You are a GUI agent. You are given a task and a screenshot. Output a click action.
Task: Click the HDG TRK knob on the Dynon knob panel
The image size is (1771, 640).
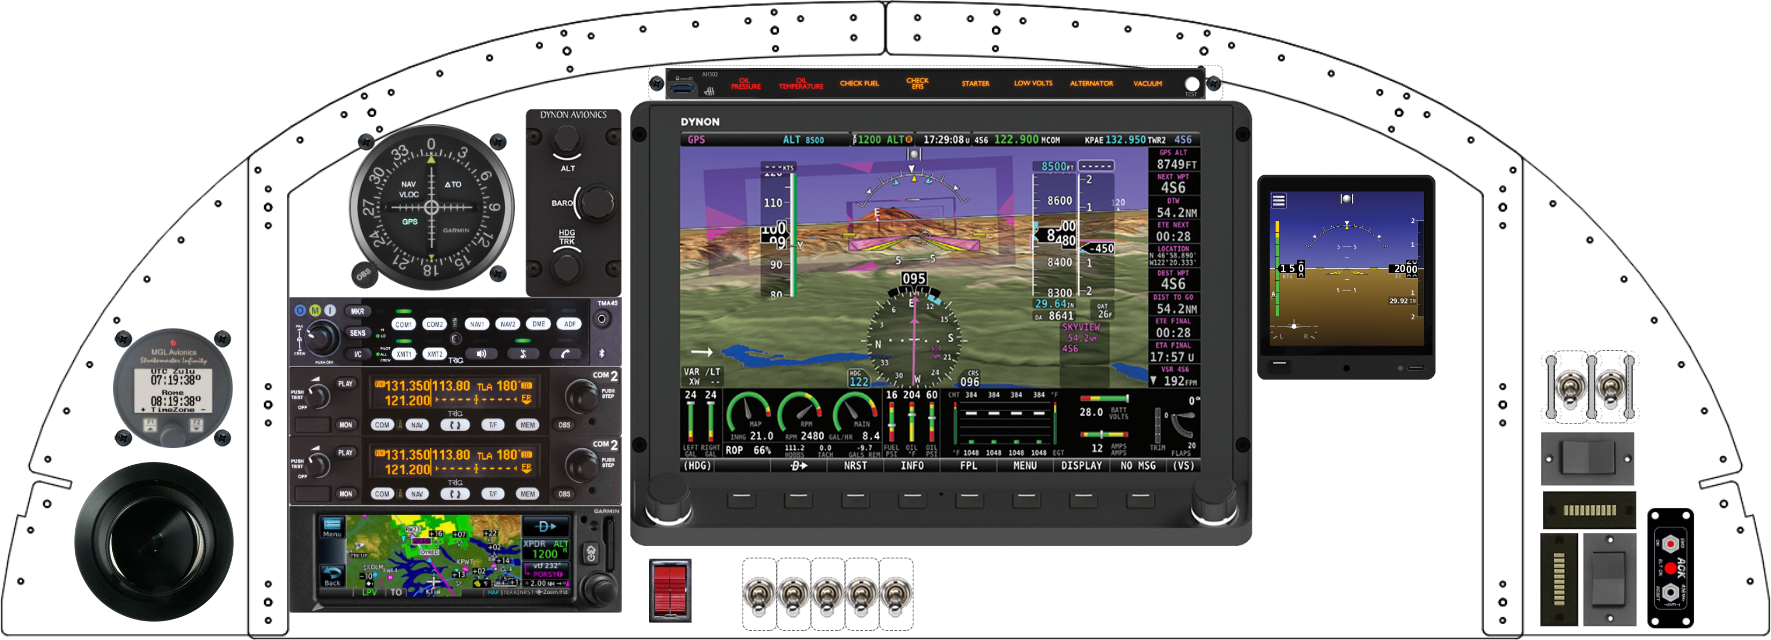coord(567,266)
